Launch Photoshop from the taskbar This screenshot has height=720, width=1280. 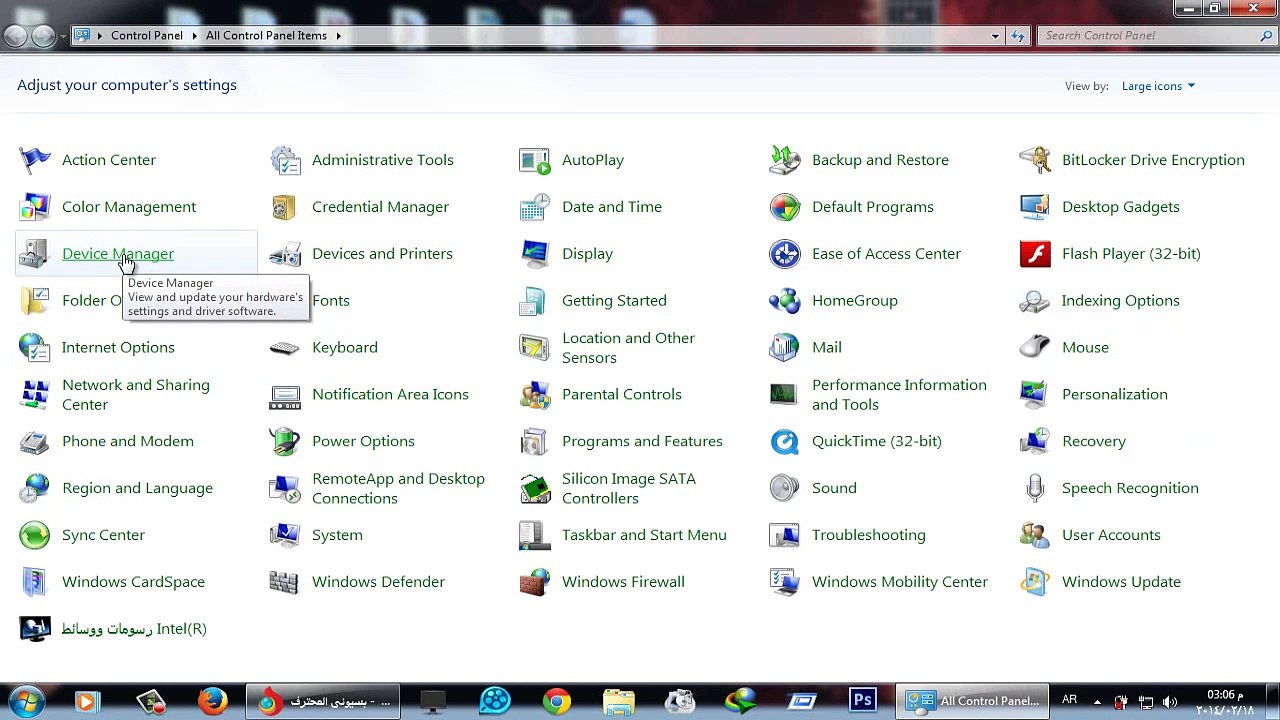click(863, 701)
